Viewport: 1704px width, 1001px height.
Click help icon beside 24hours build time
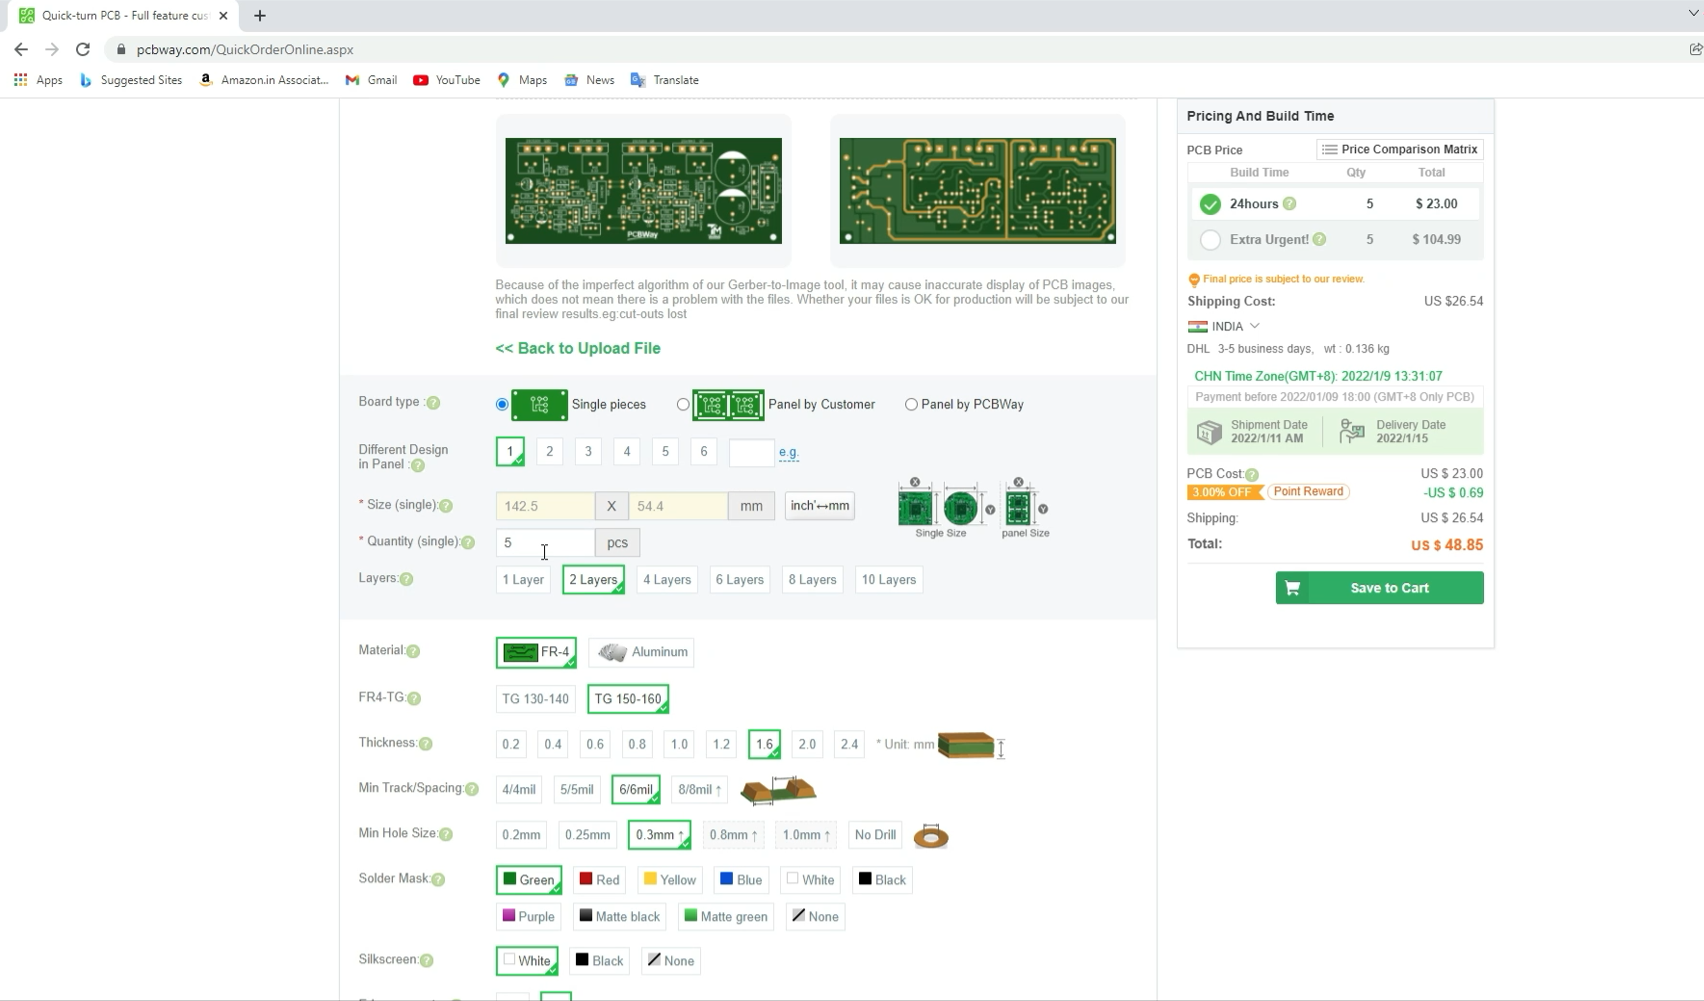coord(1290,204)
